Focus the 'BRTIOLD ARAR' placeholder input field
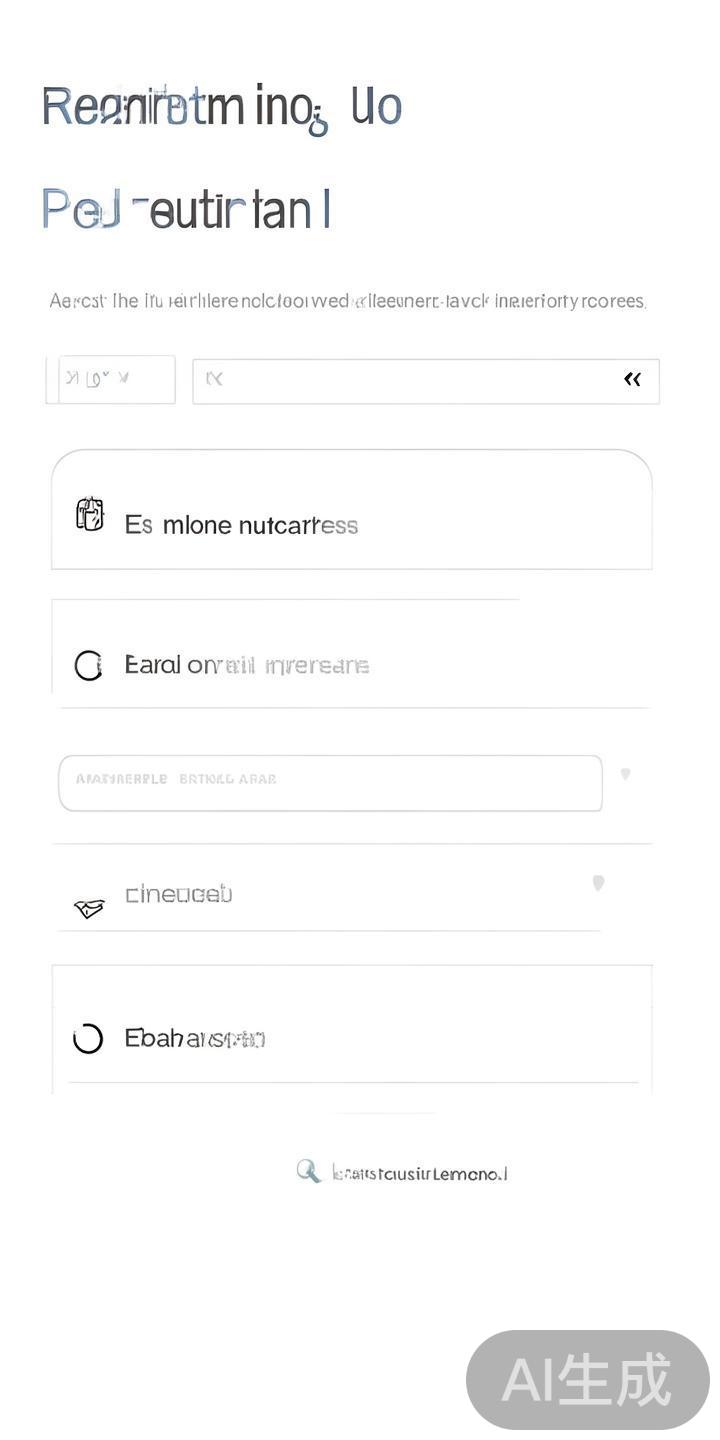Image resolution: width=720 pixels, height=1440 pixels. point(330,782)
